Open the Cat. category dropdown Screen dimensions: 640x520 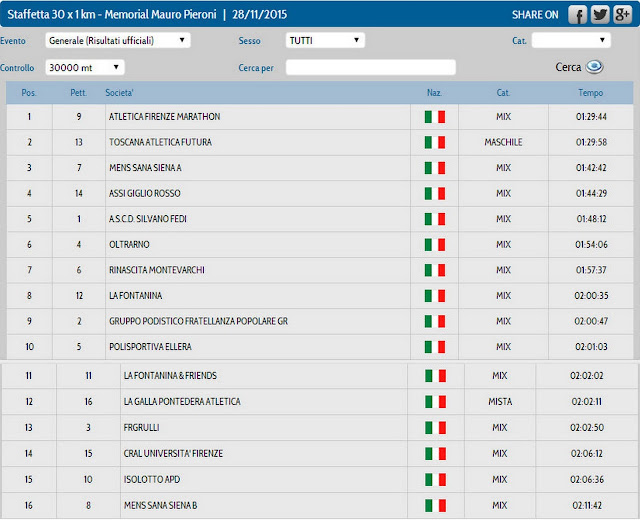571,40
